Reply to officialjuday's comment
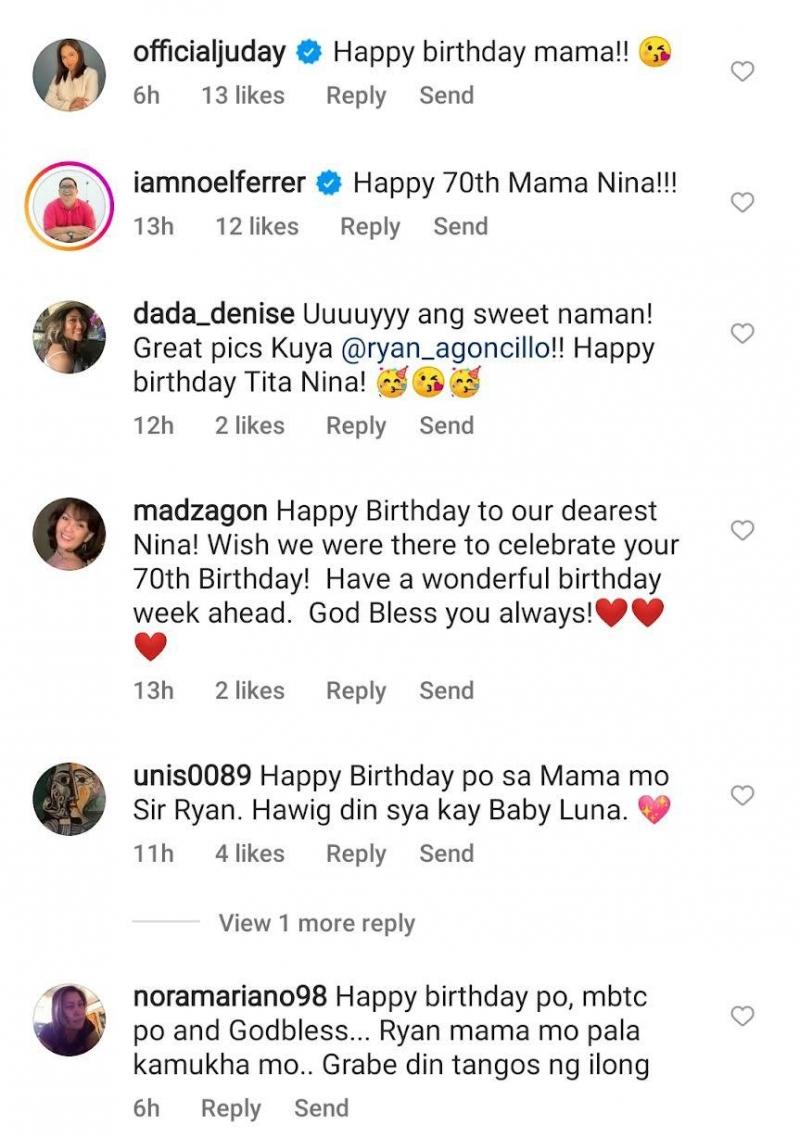The image size is (800, 1138). coord(356,96)
